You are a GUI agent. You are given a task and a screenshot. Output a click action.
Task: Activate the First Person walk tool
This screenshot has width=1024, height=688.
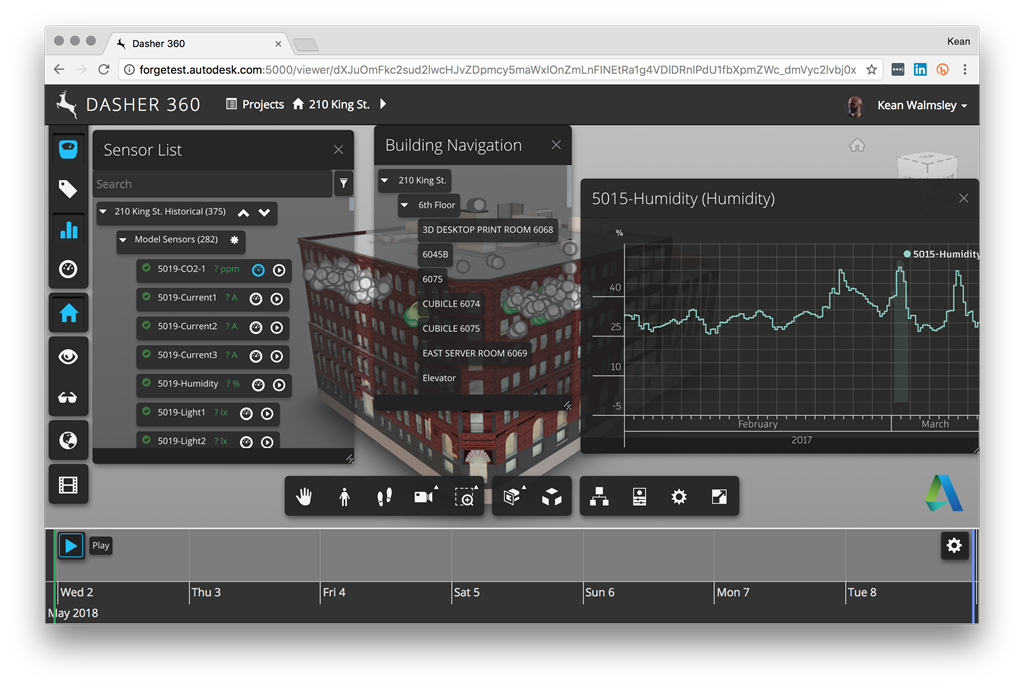click(x=344, y=497)
